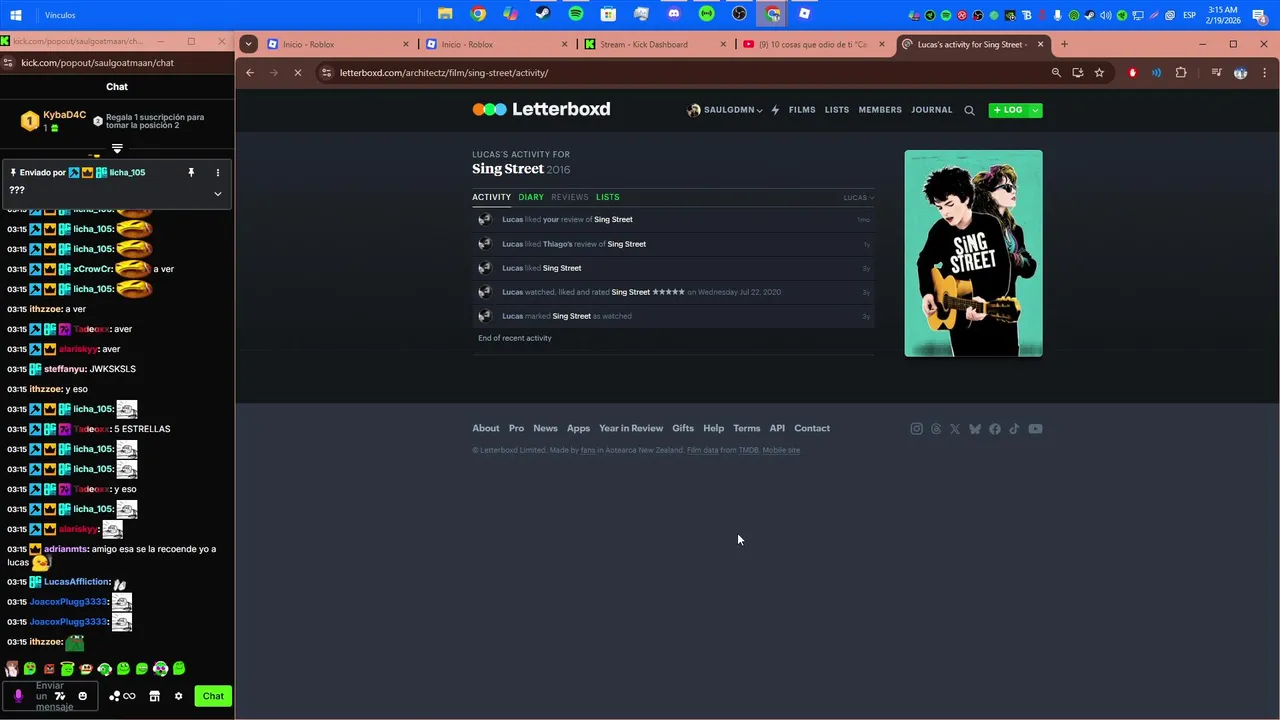1280x720 pixels.
Task: Expand the LUCAS member filter dropdown
Action: [858, 198]
